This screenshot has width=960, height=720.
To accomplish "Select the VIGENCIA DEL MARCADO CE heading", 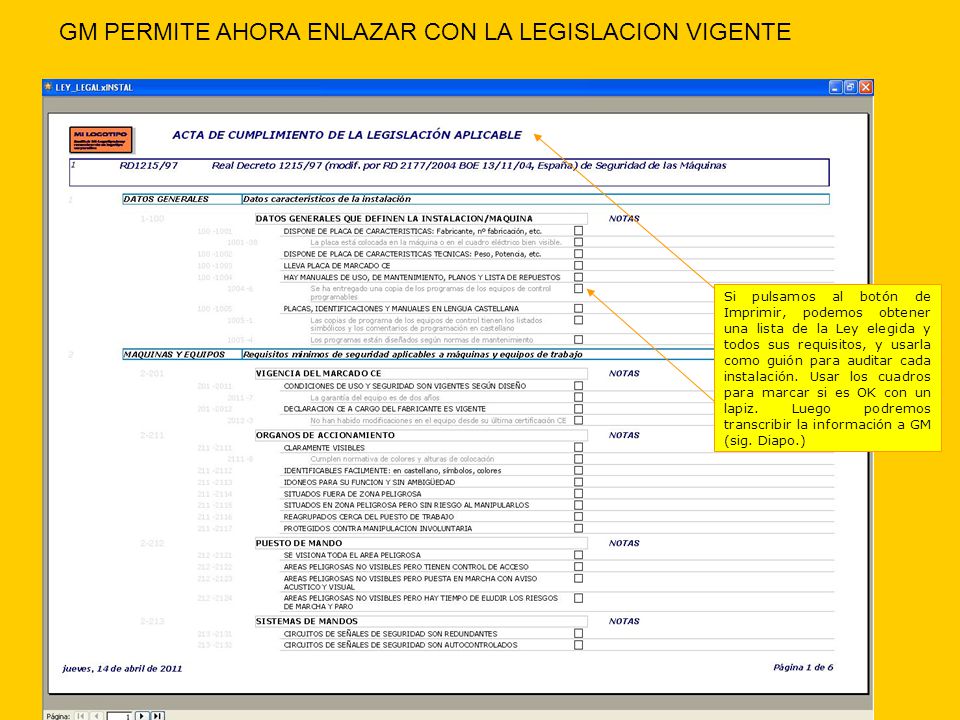I will [318, 373].
